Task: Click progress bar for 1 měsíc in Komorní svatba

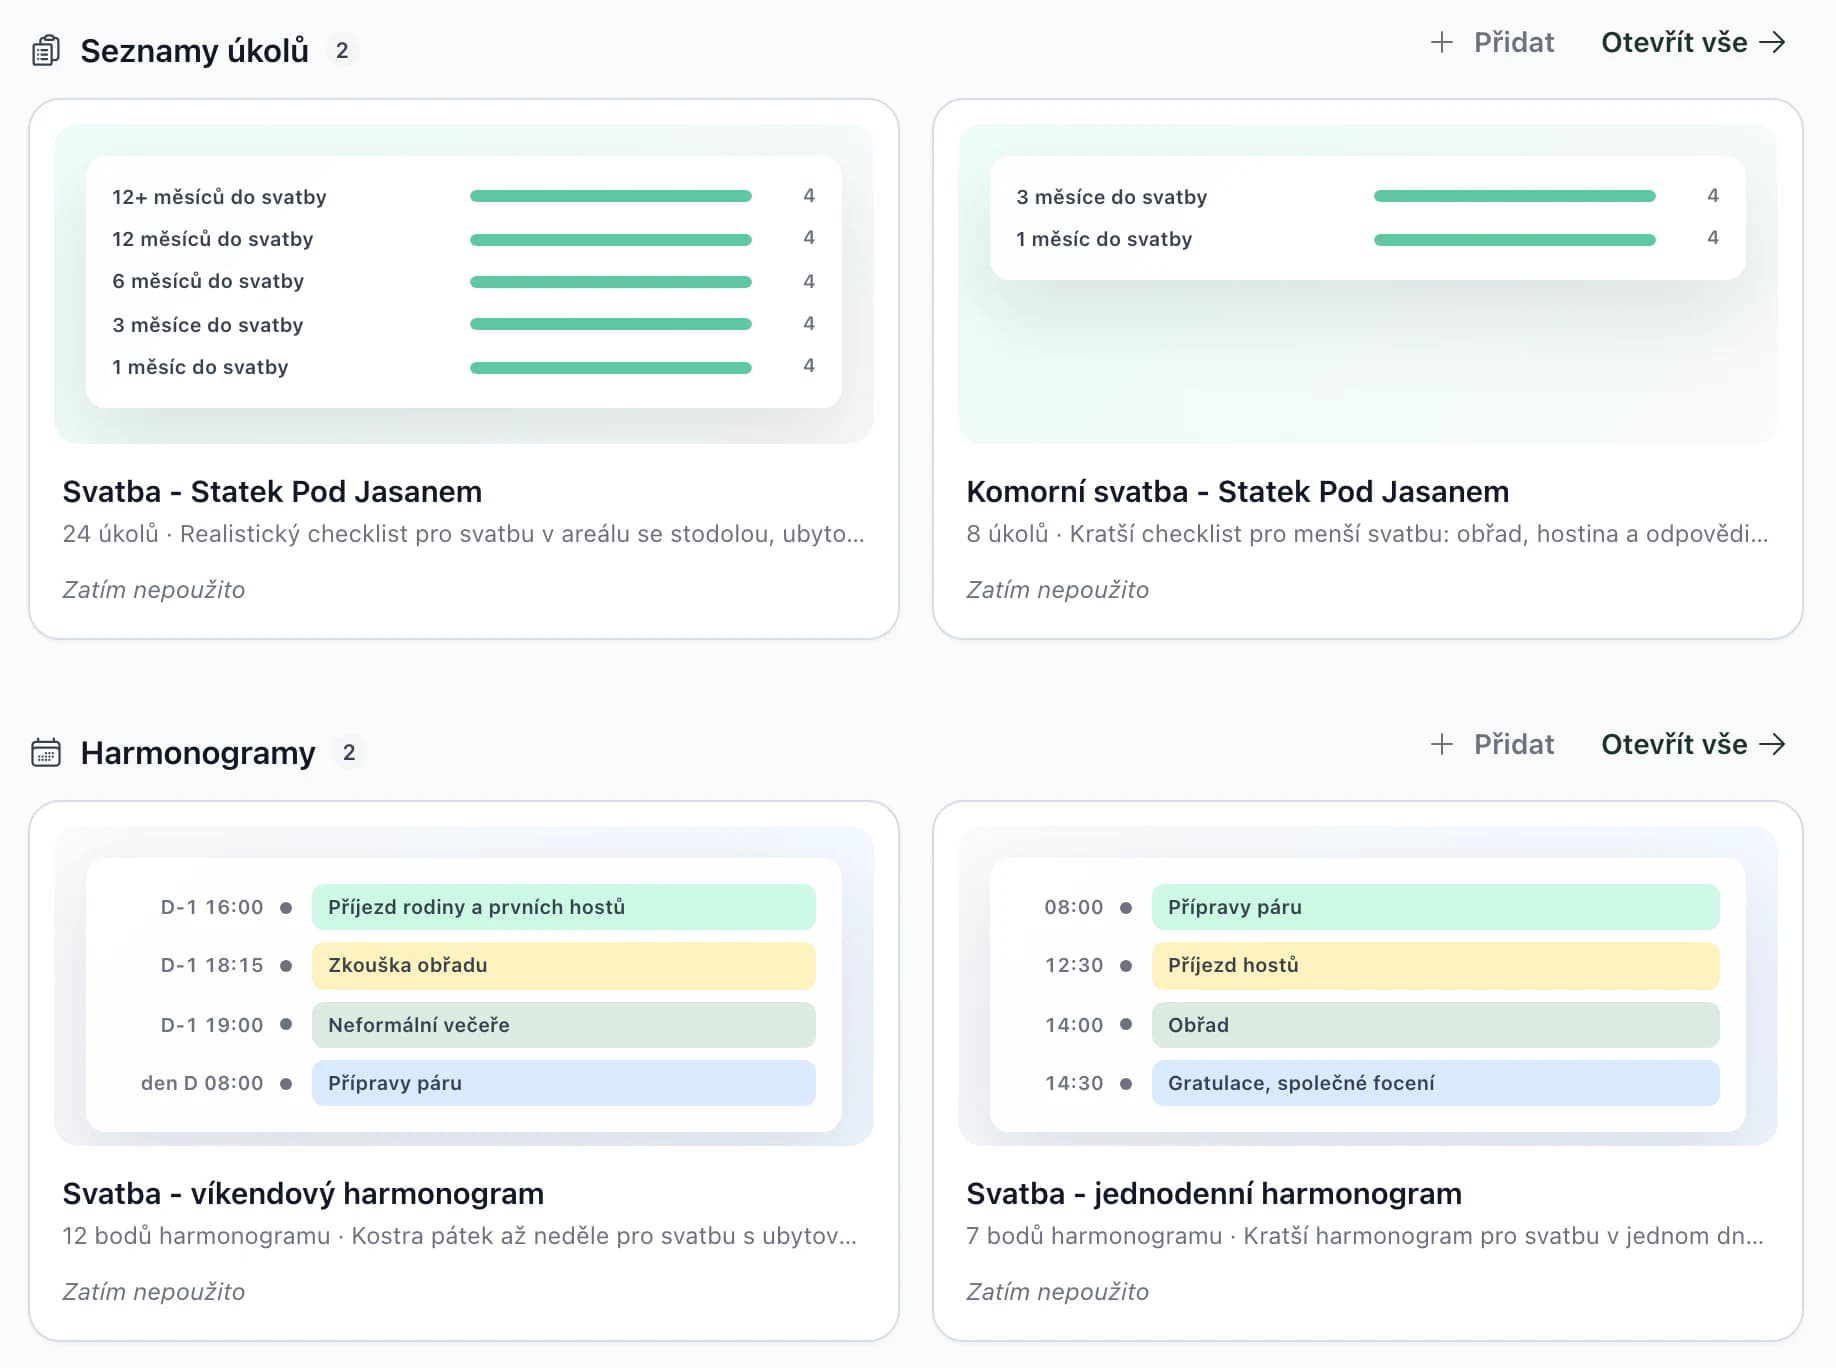Action: [1515, 240]
